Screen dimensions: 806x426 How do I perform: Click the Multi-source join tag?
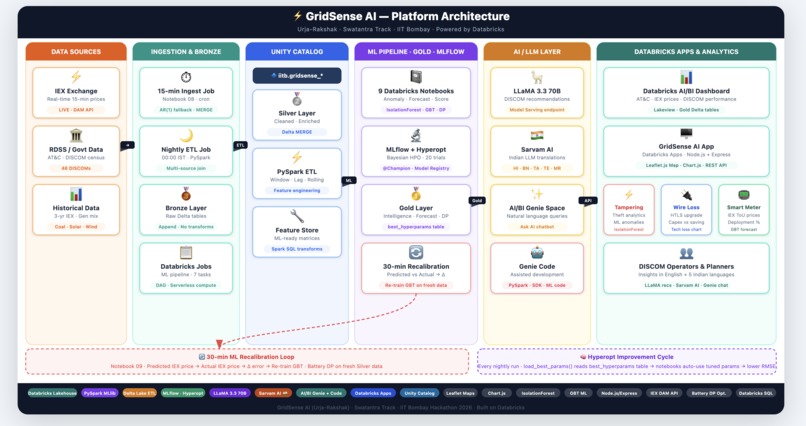coord(186,169)
